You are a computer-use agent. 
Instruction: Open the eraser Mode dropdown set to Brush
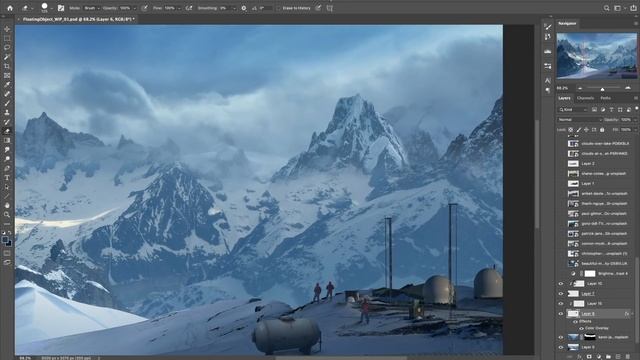91,8
